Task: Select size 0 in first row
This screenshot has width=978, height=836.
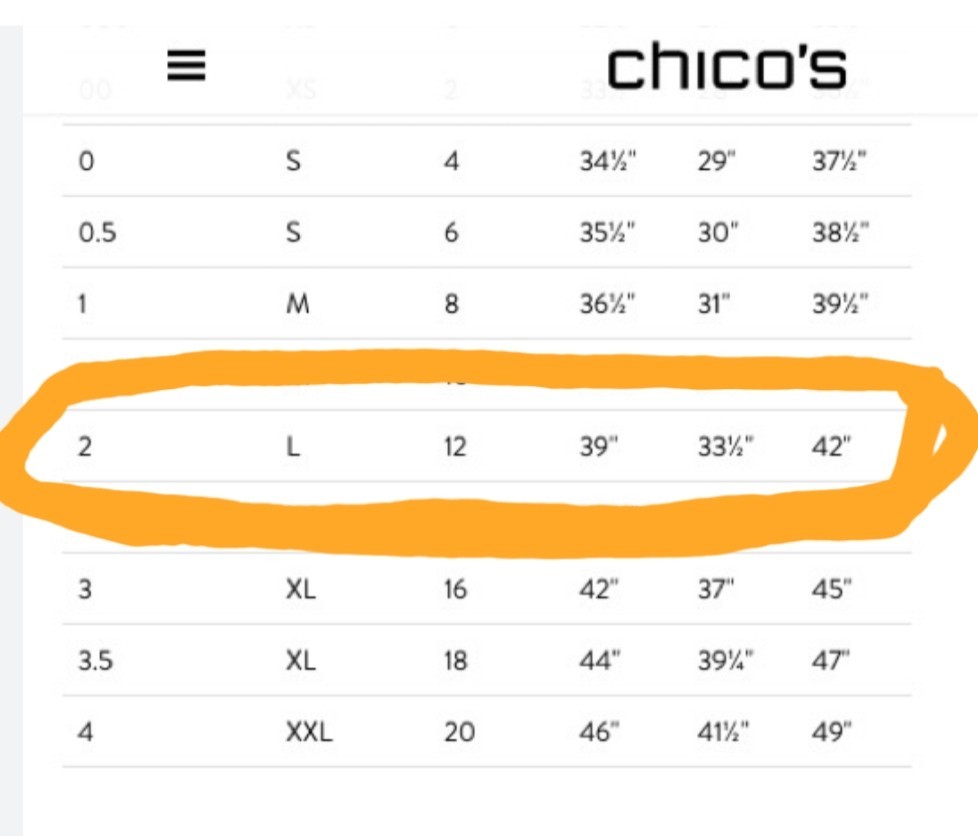Action: [86, 162]
